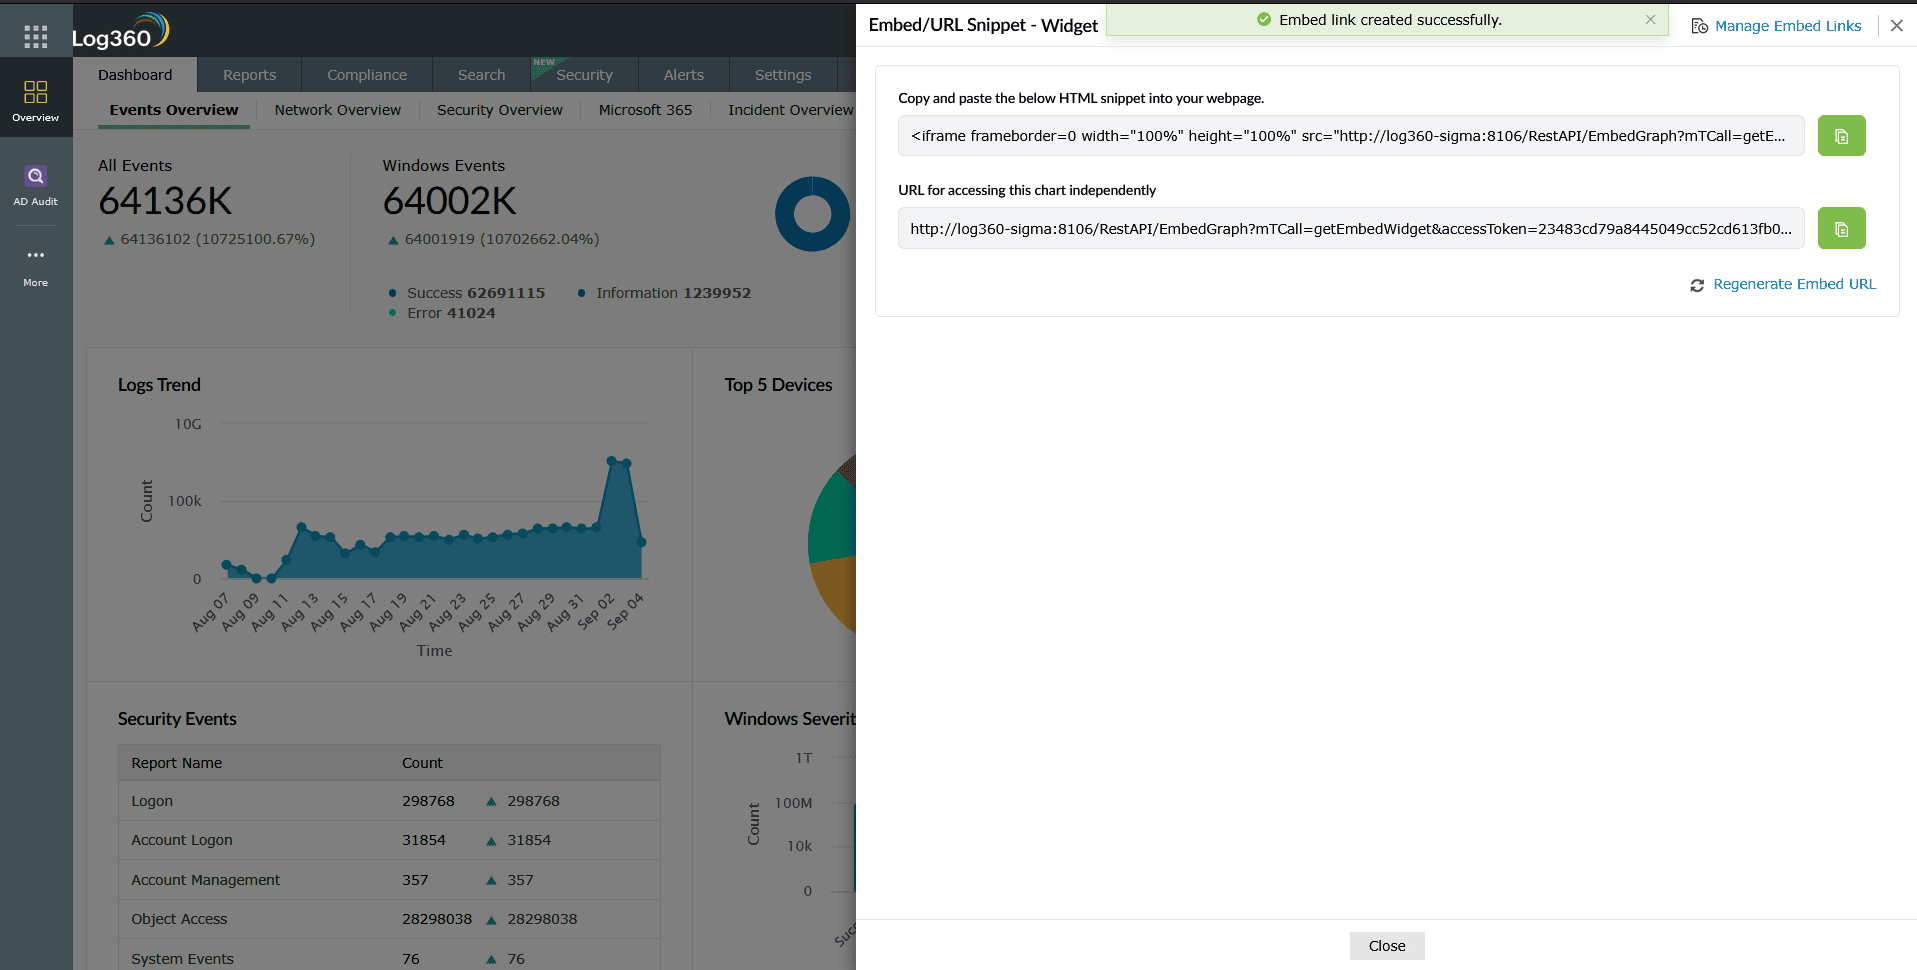Select the embed URL text field

point(1350,228)
